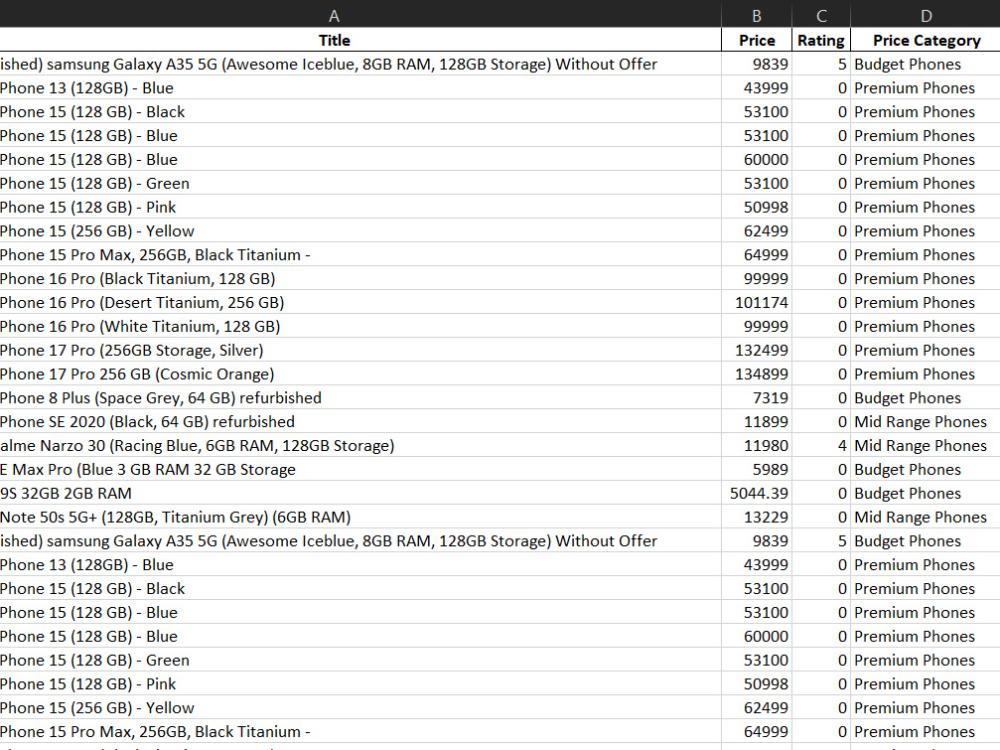Viewport: 1000px width, 750px height.
Task: Click the price cell 7319
Action: coord(756,398)
